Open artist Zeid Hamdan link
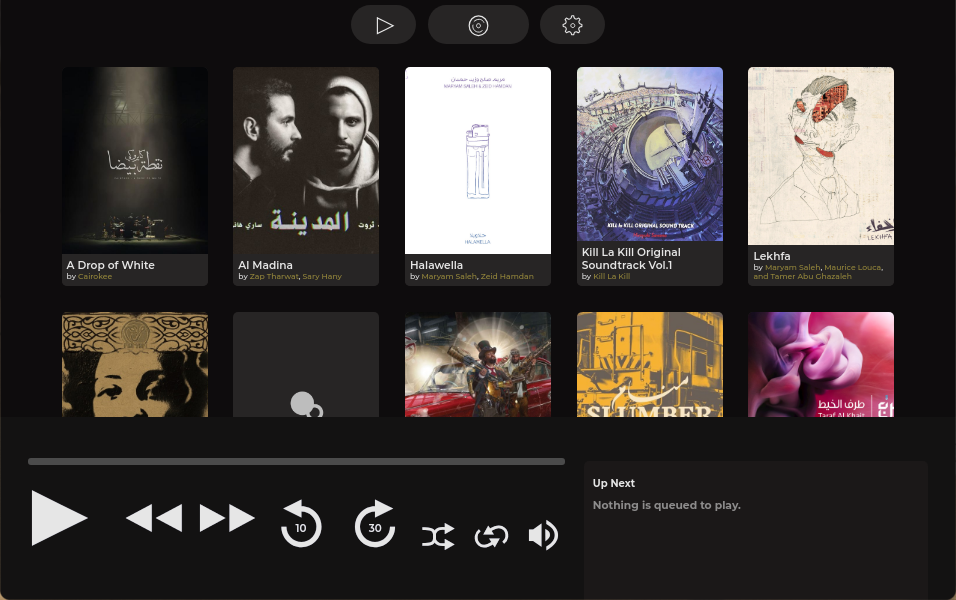 click(507, 276)
